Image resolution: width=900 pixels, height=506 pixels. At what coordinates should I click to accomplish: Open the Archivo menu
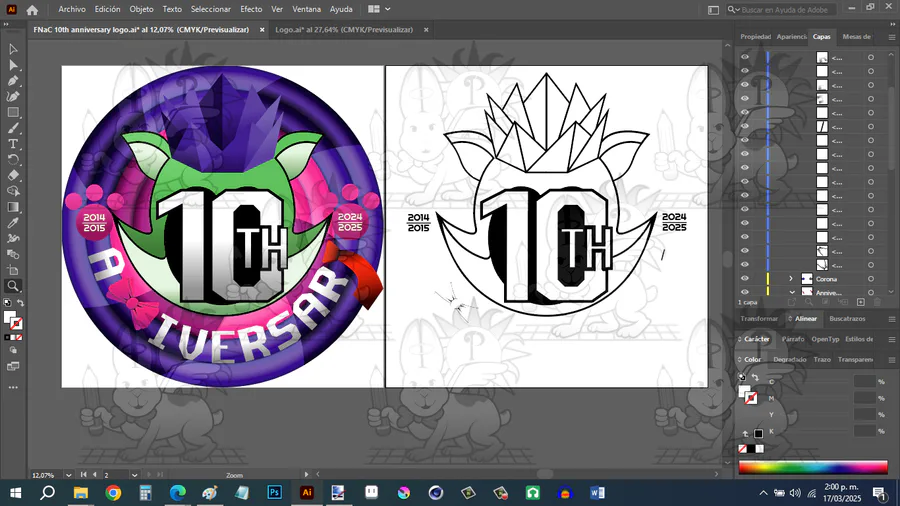tap(72, 9)
